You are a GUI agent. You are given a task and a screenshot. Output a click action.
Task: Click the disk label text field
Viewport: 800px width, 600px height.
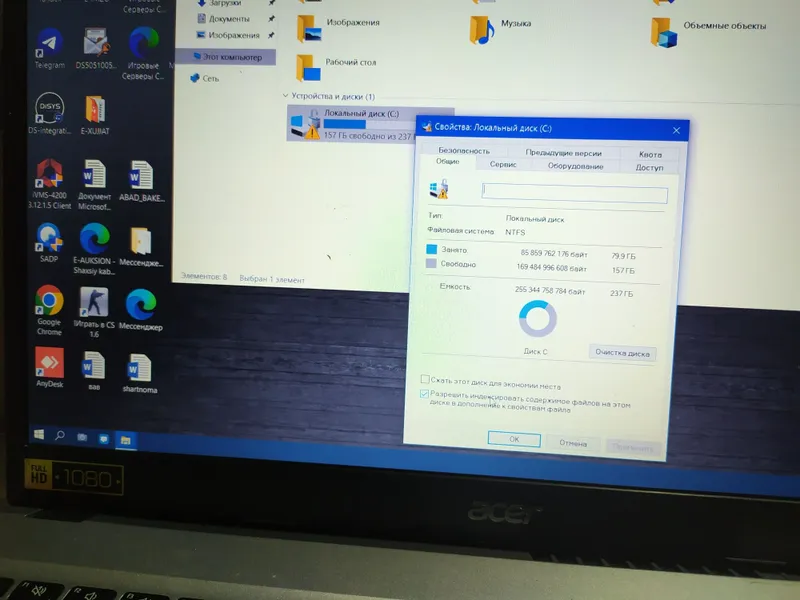tap(574, 193)
